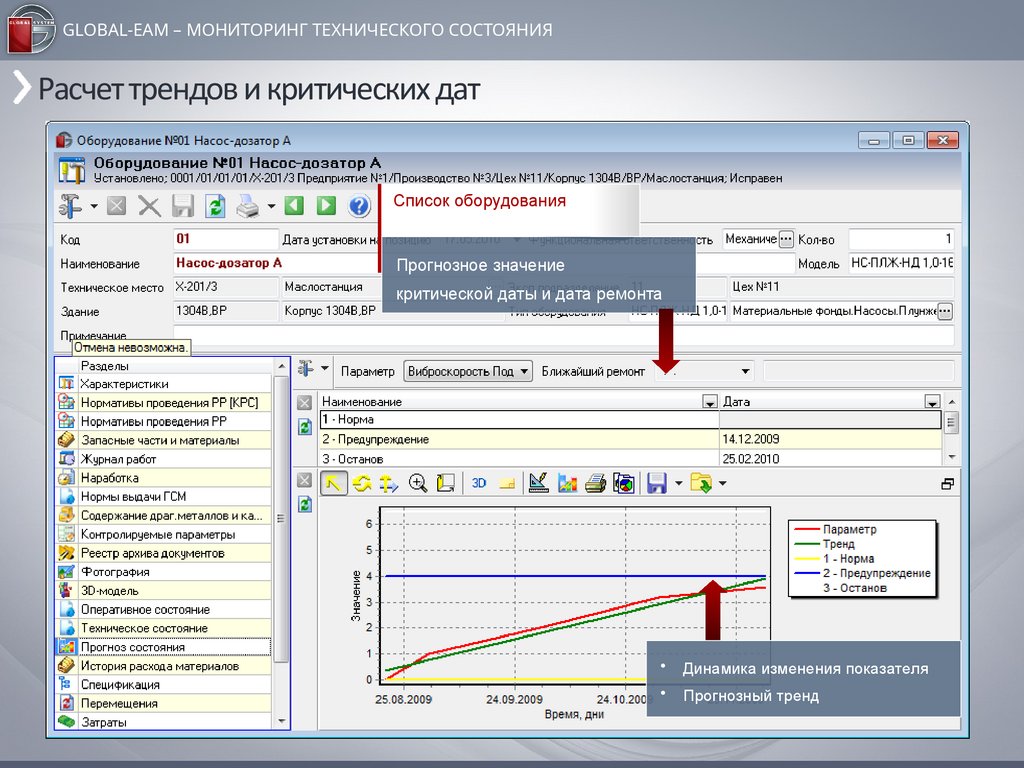Click the Код input field with 01

coord(226,239)
